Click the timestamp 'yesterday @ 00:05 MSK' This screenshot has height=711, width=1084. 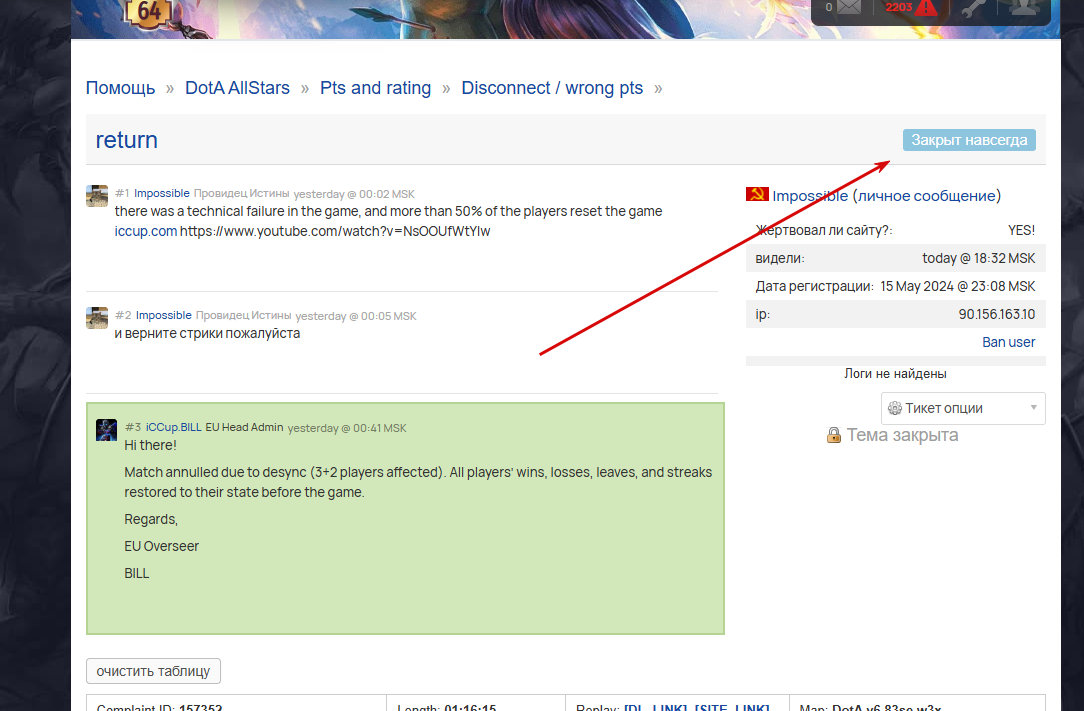[356, 316]
